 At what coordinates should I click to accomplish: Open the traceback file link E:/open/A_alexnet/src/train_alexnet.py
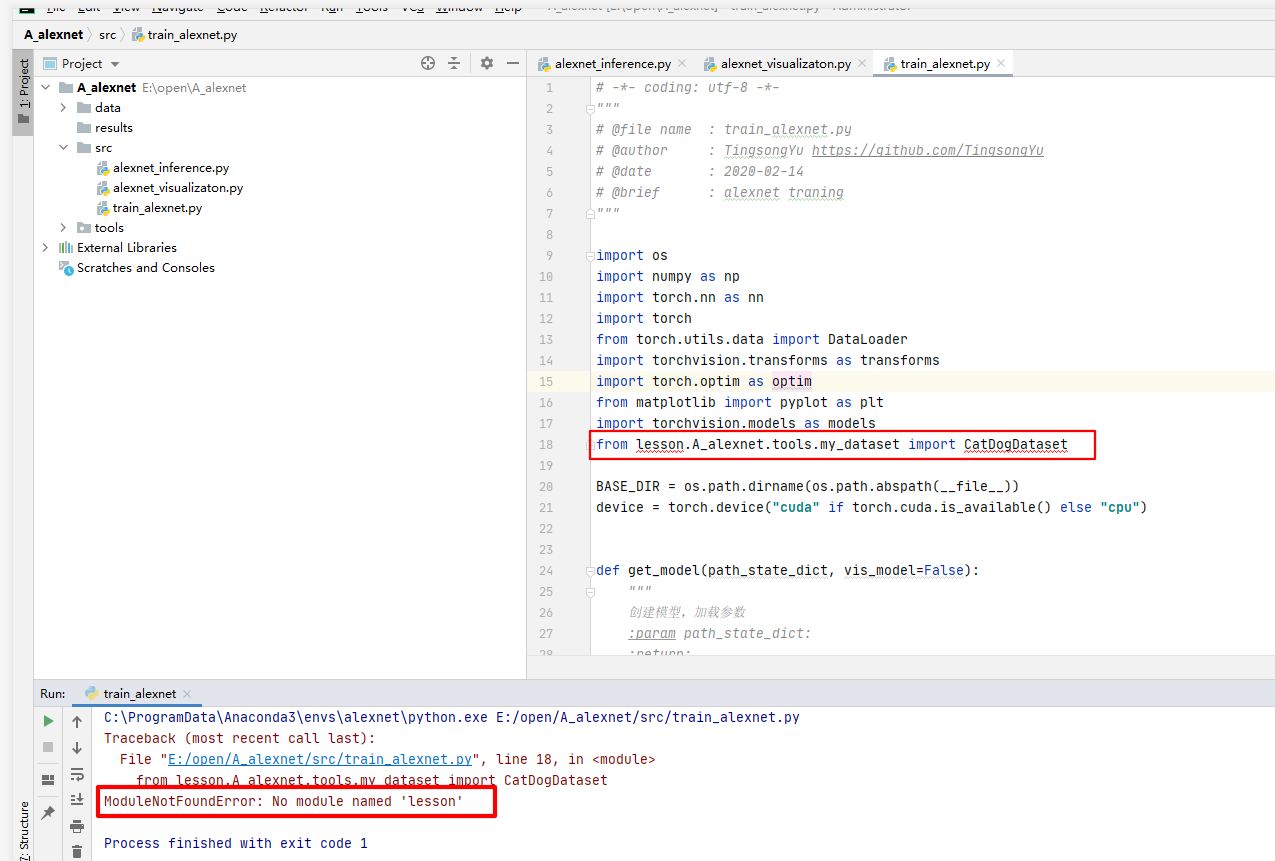tap(320, 759)
